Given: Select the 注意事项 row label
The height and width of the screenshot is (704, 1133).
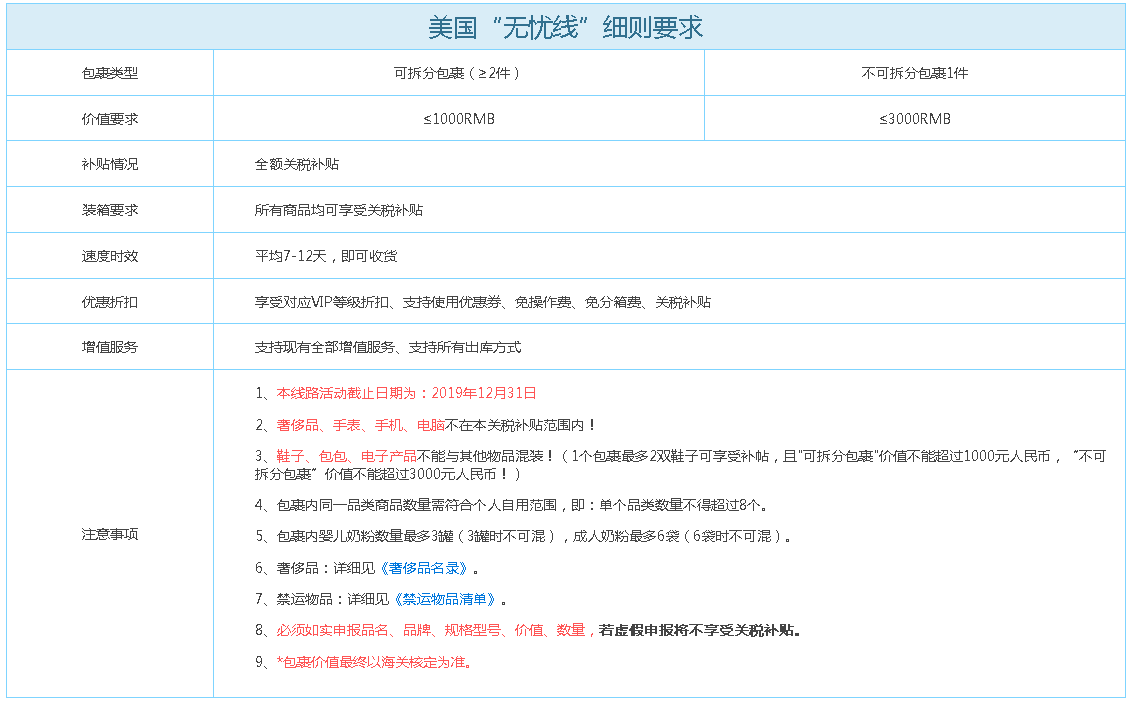Looking at the screenshot, I should [x=110, y=534].
